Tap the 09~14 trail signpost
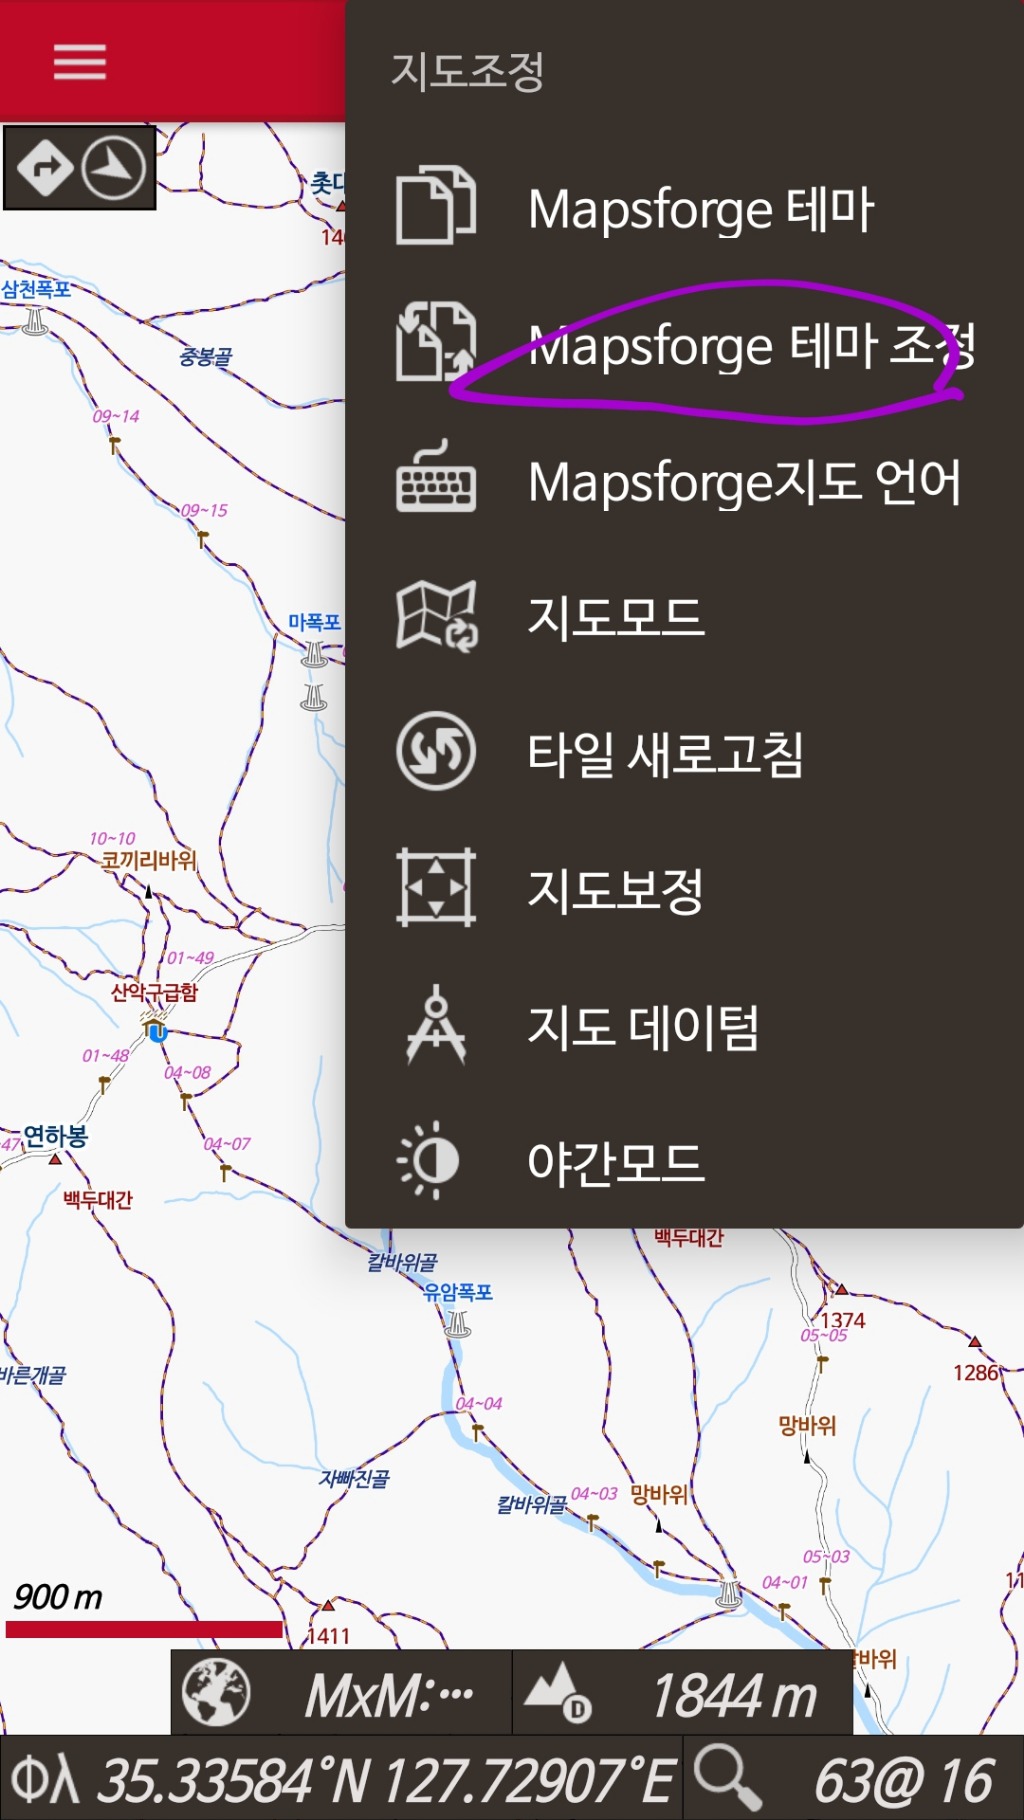This screenshot has width=1024, height=1820. (114, 444)
